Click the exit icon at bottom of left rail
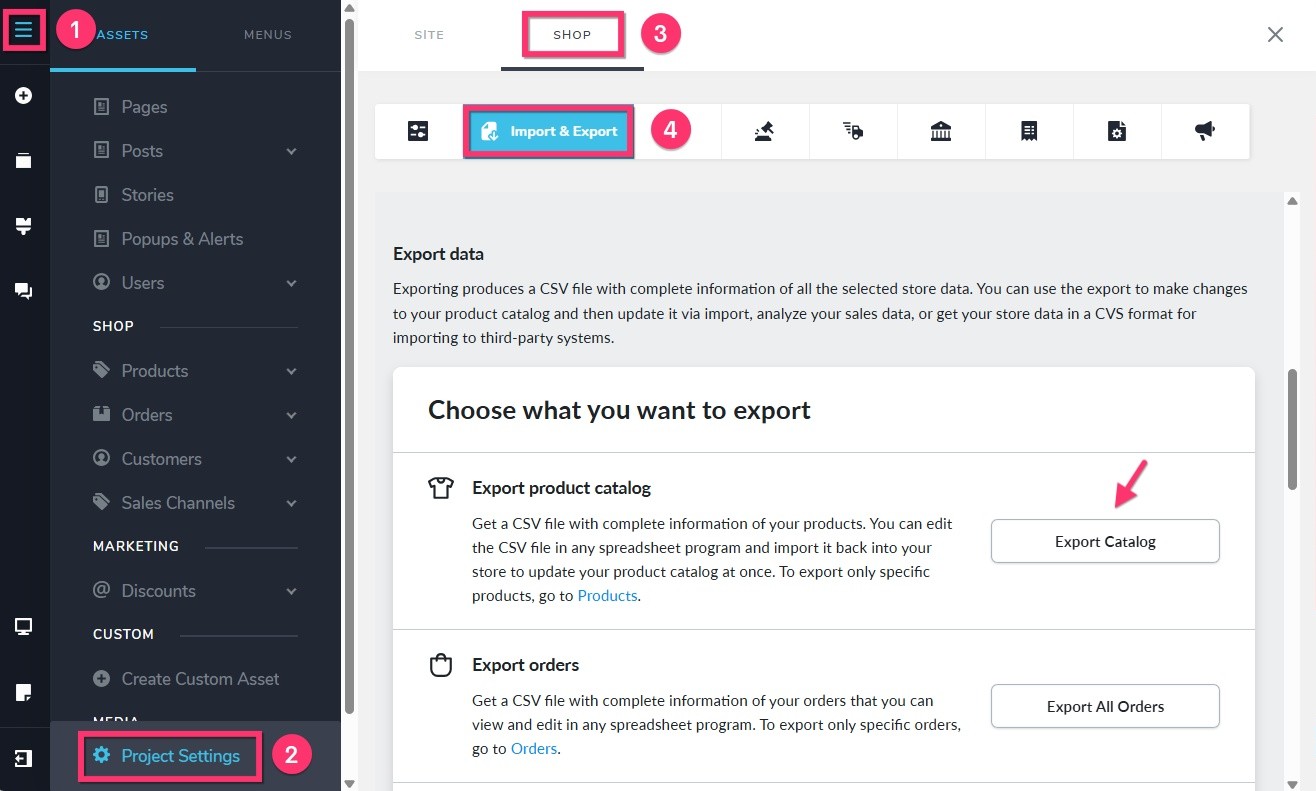 (24, 758)
